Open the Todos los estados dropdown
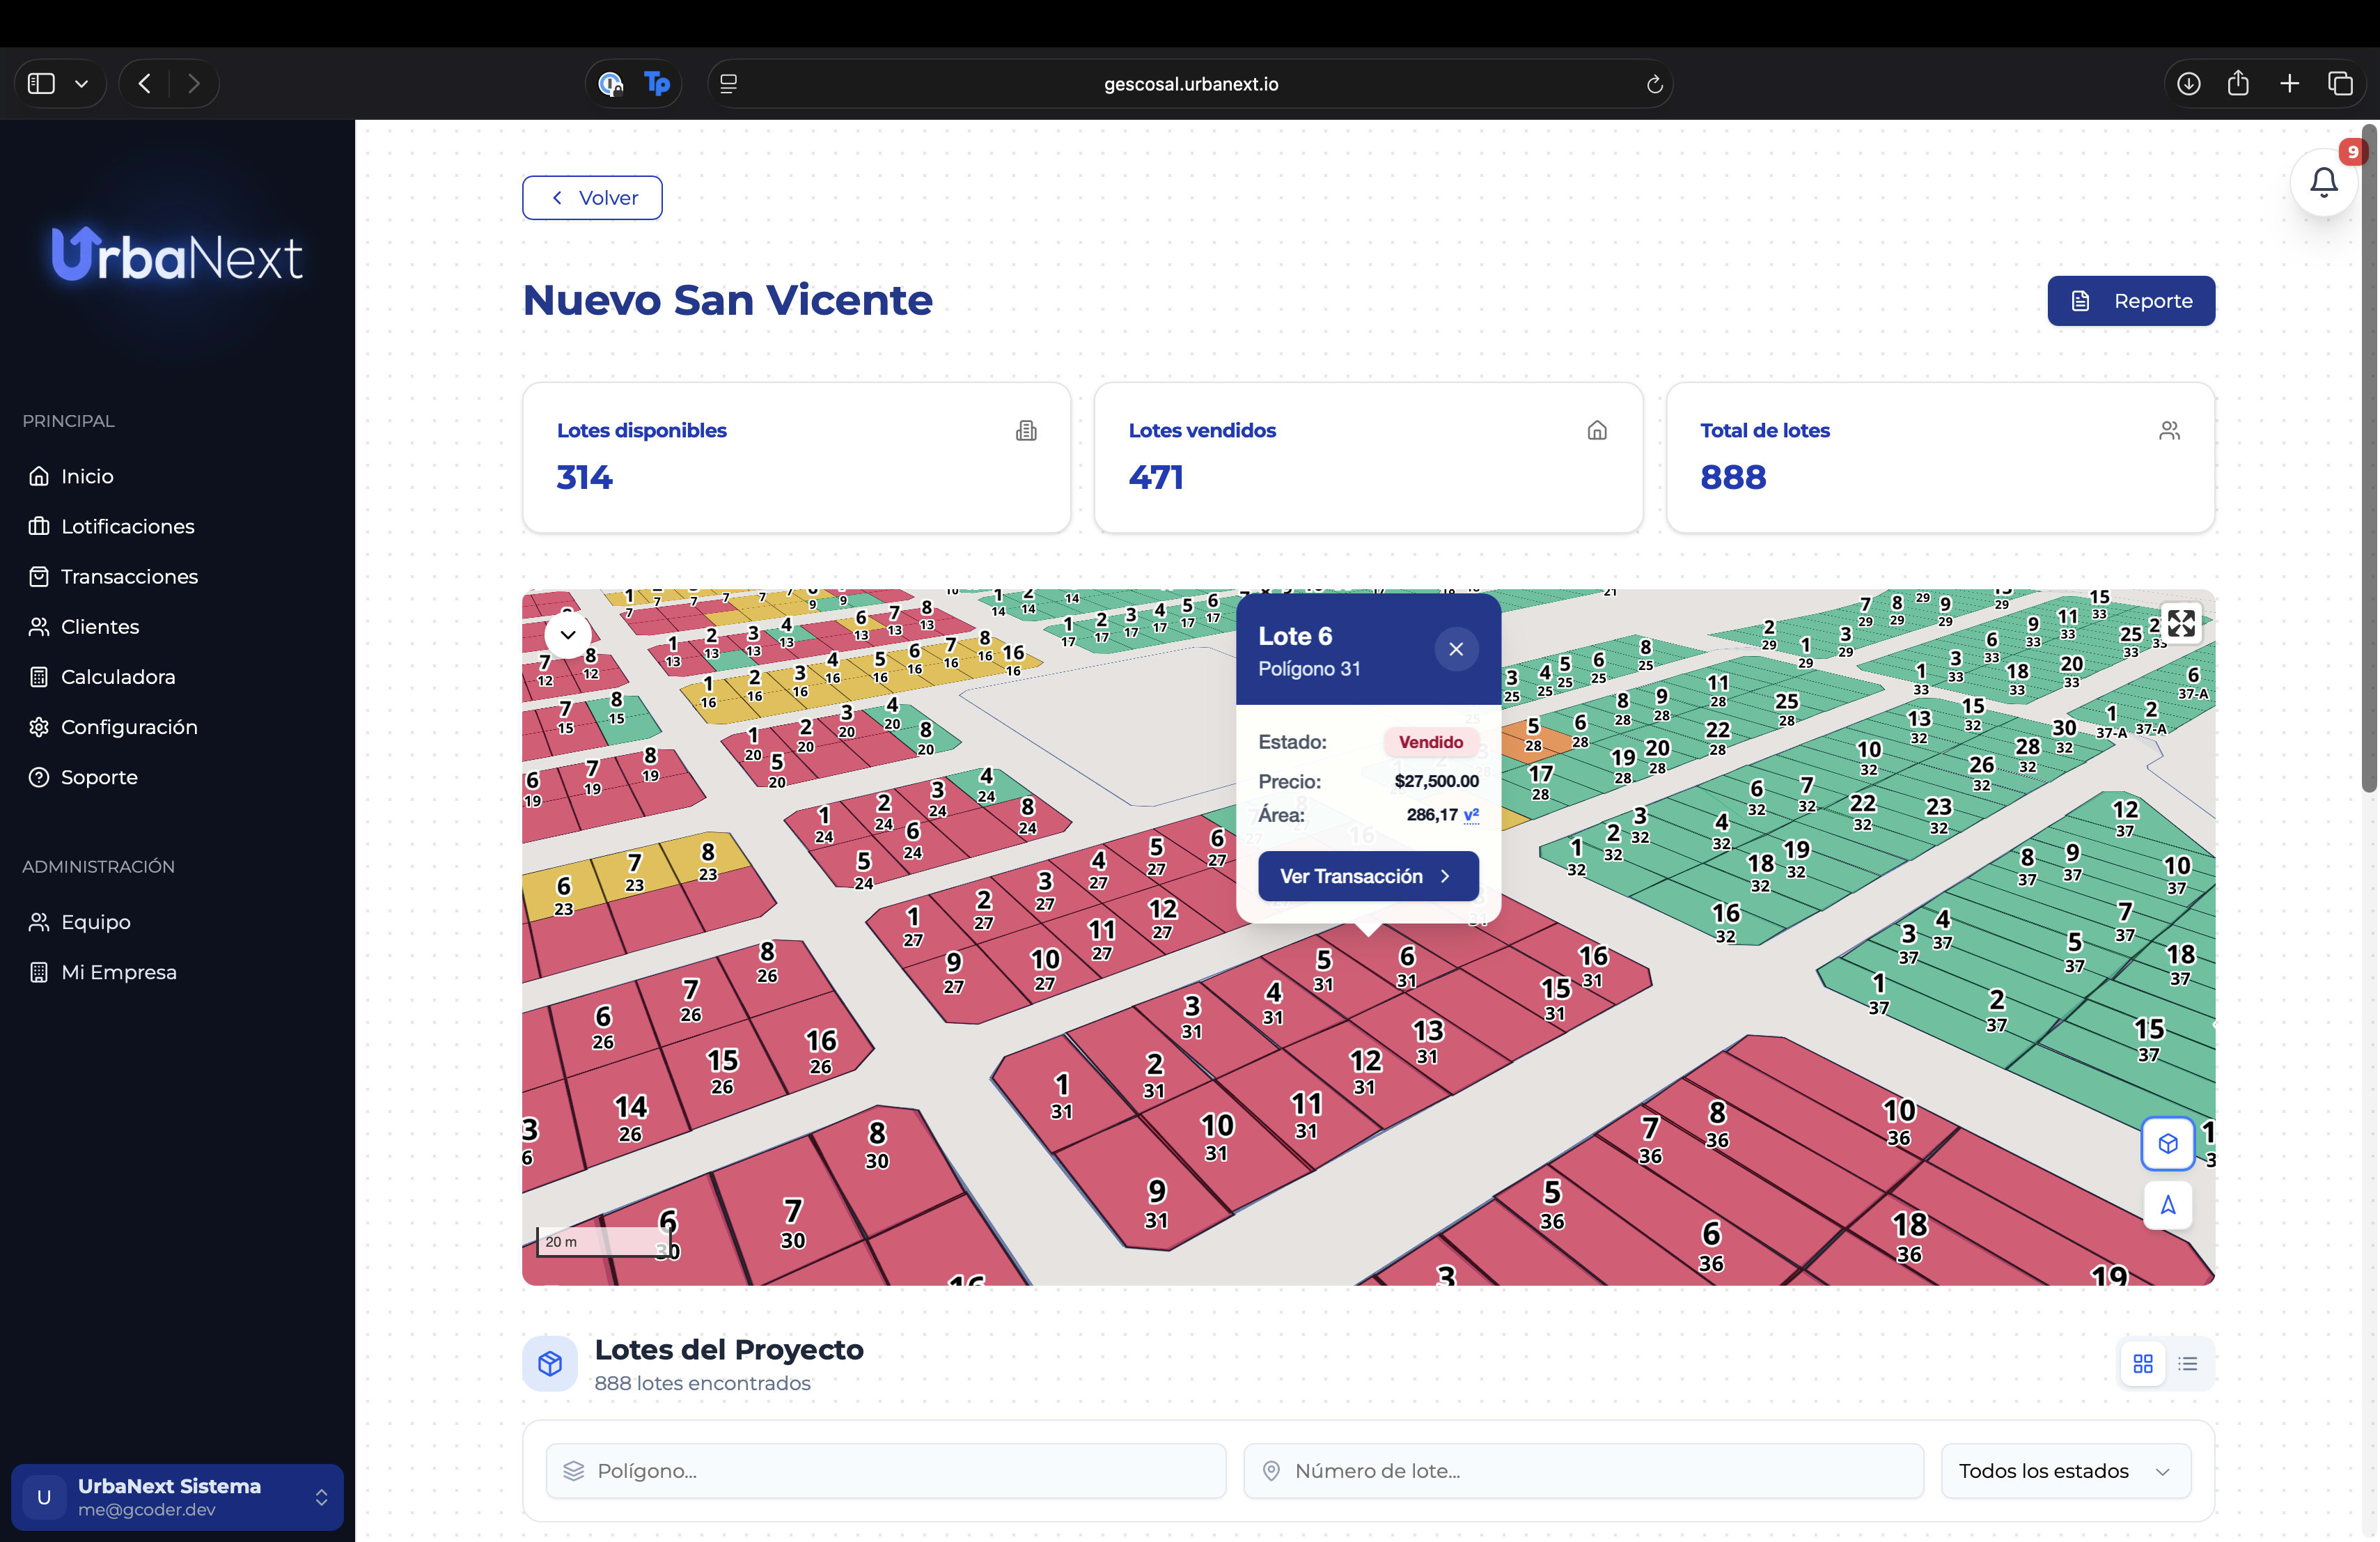The image size is (2380, 1542). (2065, 1471)
